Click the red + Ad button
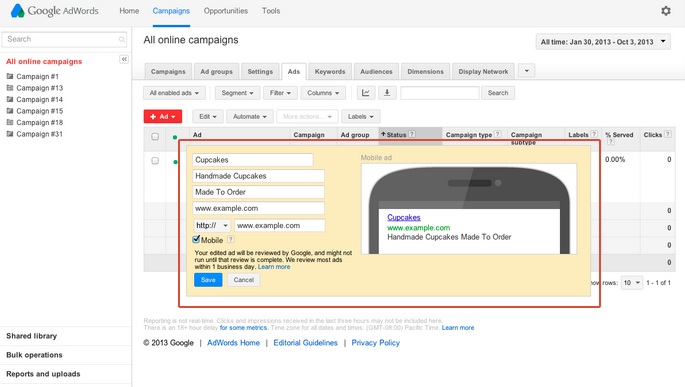Image resolution: width=685 pixels, height=387 pixels. [x=163, y=117]
